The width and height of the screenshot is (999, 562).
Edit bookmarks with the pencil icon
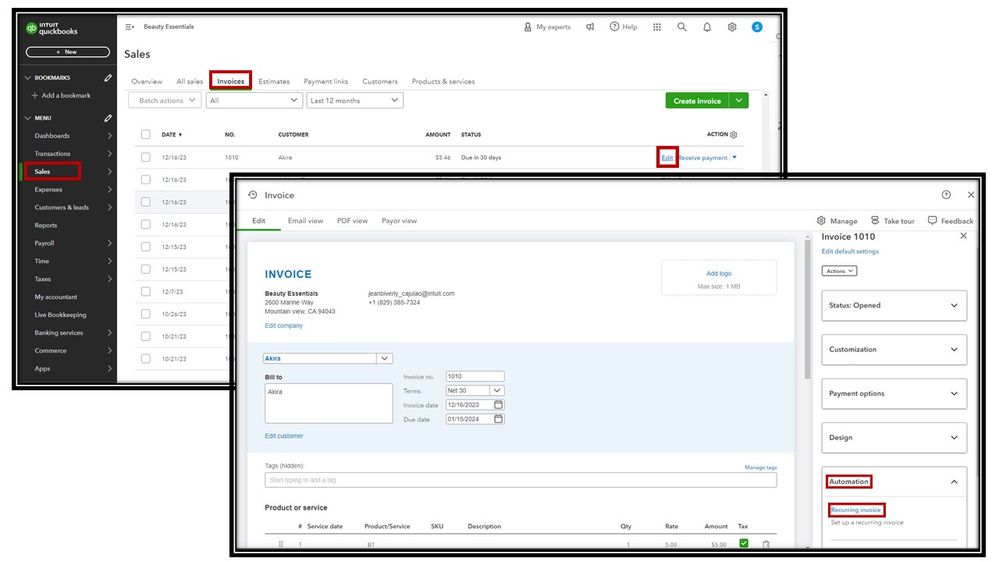(x=108, y=78)
